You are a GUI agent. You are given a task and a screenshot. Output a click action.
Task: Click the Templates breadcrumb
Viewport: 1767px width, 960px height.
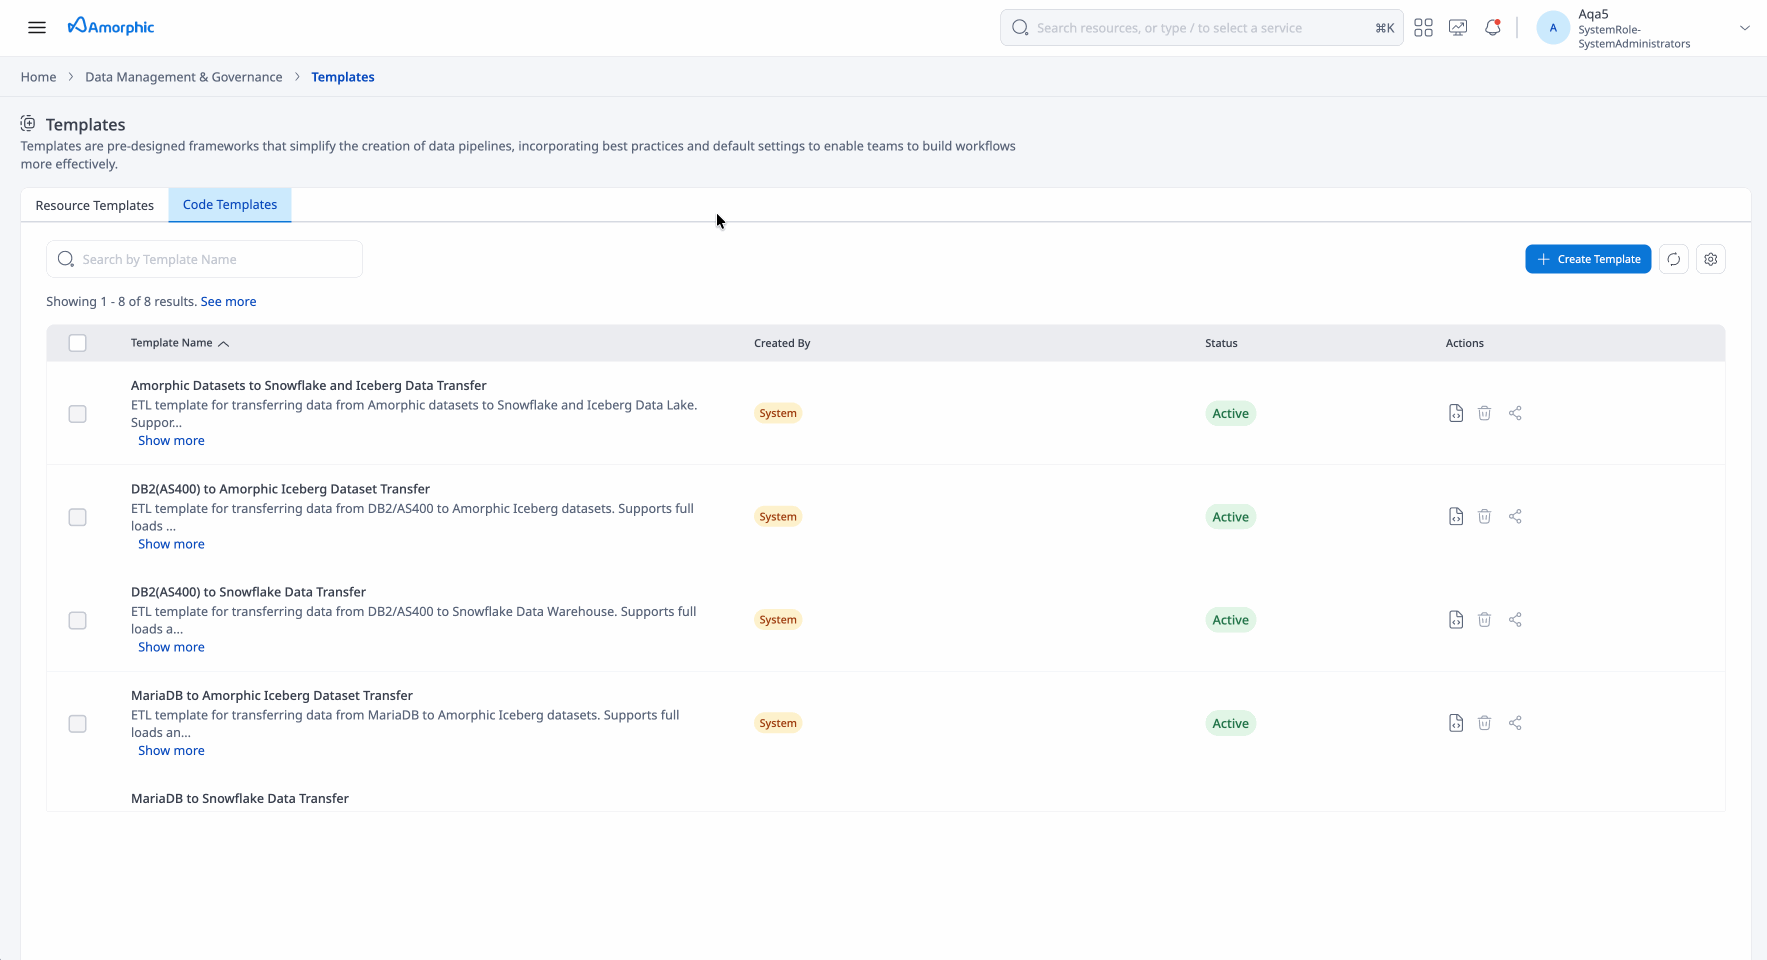tap(343, 77)
